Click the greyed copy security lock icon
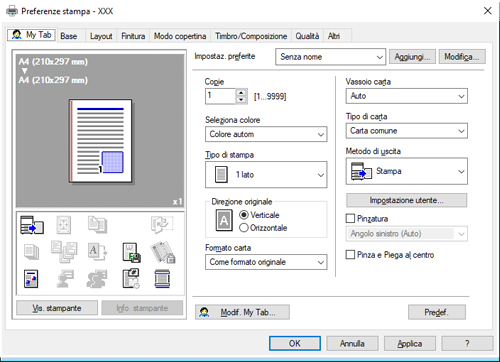The width and height of the screenshot is (500, 362). pos(163,252)
